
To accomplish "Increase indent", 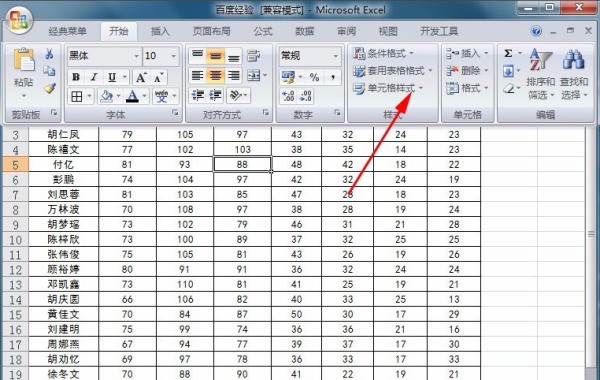I will pos(216,95).
